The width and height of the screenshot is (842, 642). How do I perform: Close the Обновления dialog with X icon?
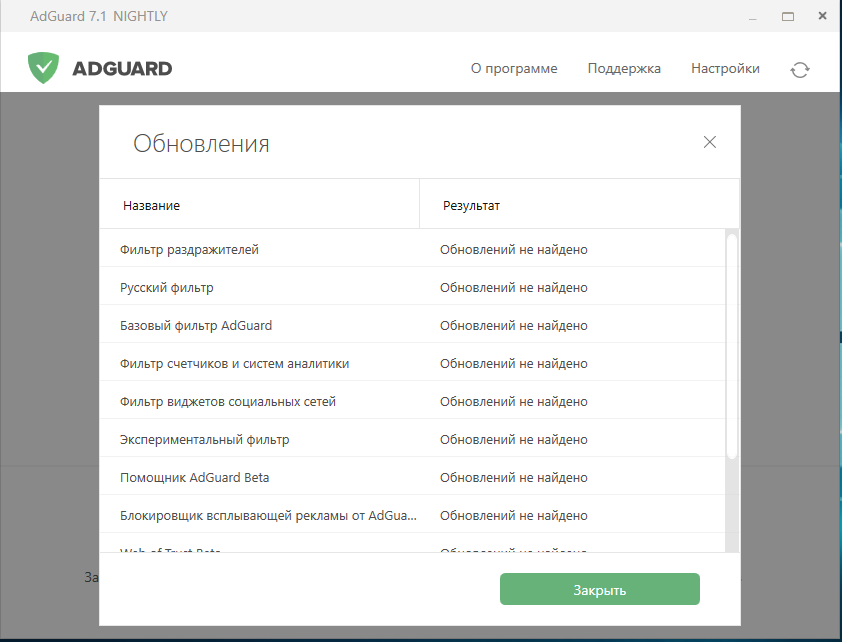coord(710,142)
